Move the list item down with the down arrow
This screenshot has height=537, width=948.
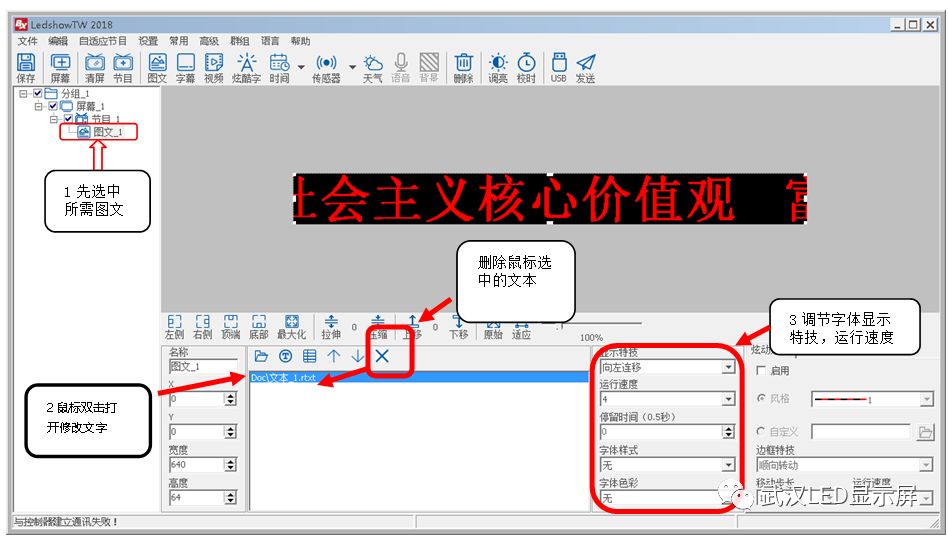tap(358, 356)
